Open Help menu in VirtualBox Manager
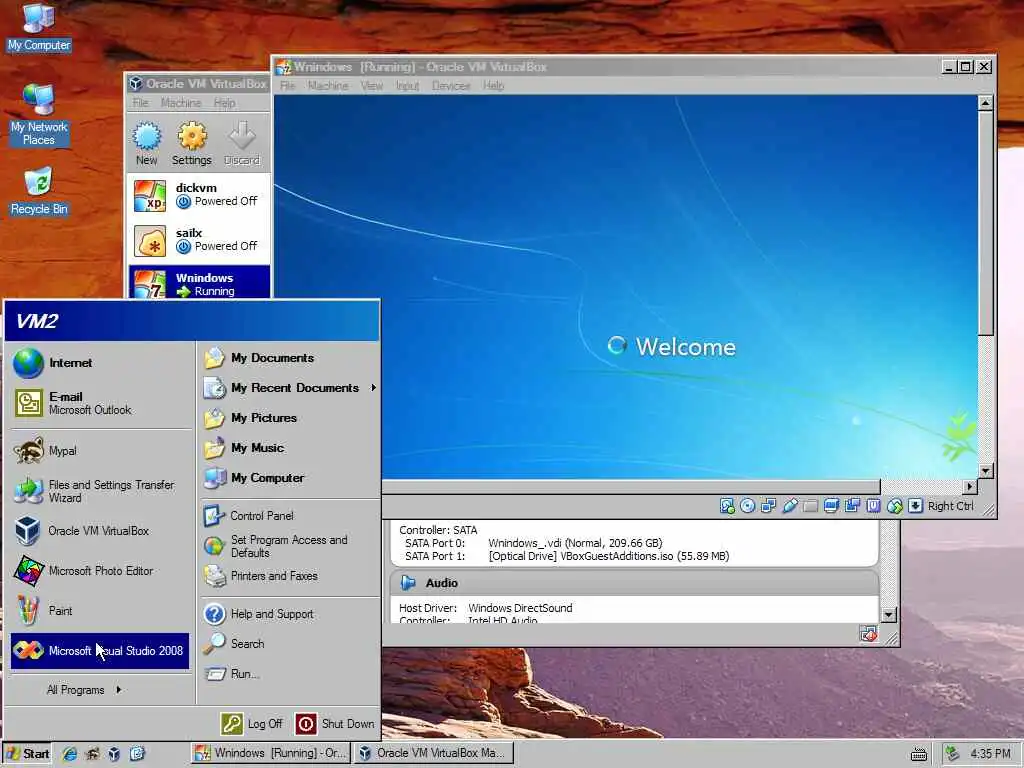The height and width of the screenshot is (768, 1024). coord(224,103)
